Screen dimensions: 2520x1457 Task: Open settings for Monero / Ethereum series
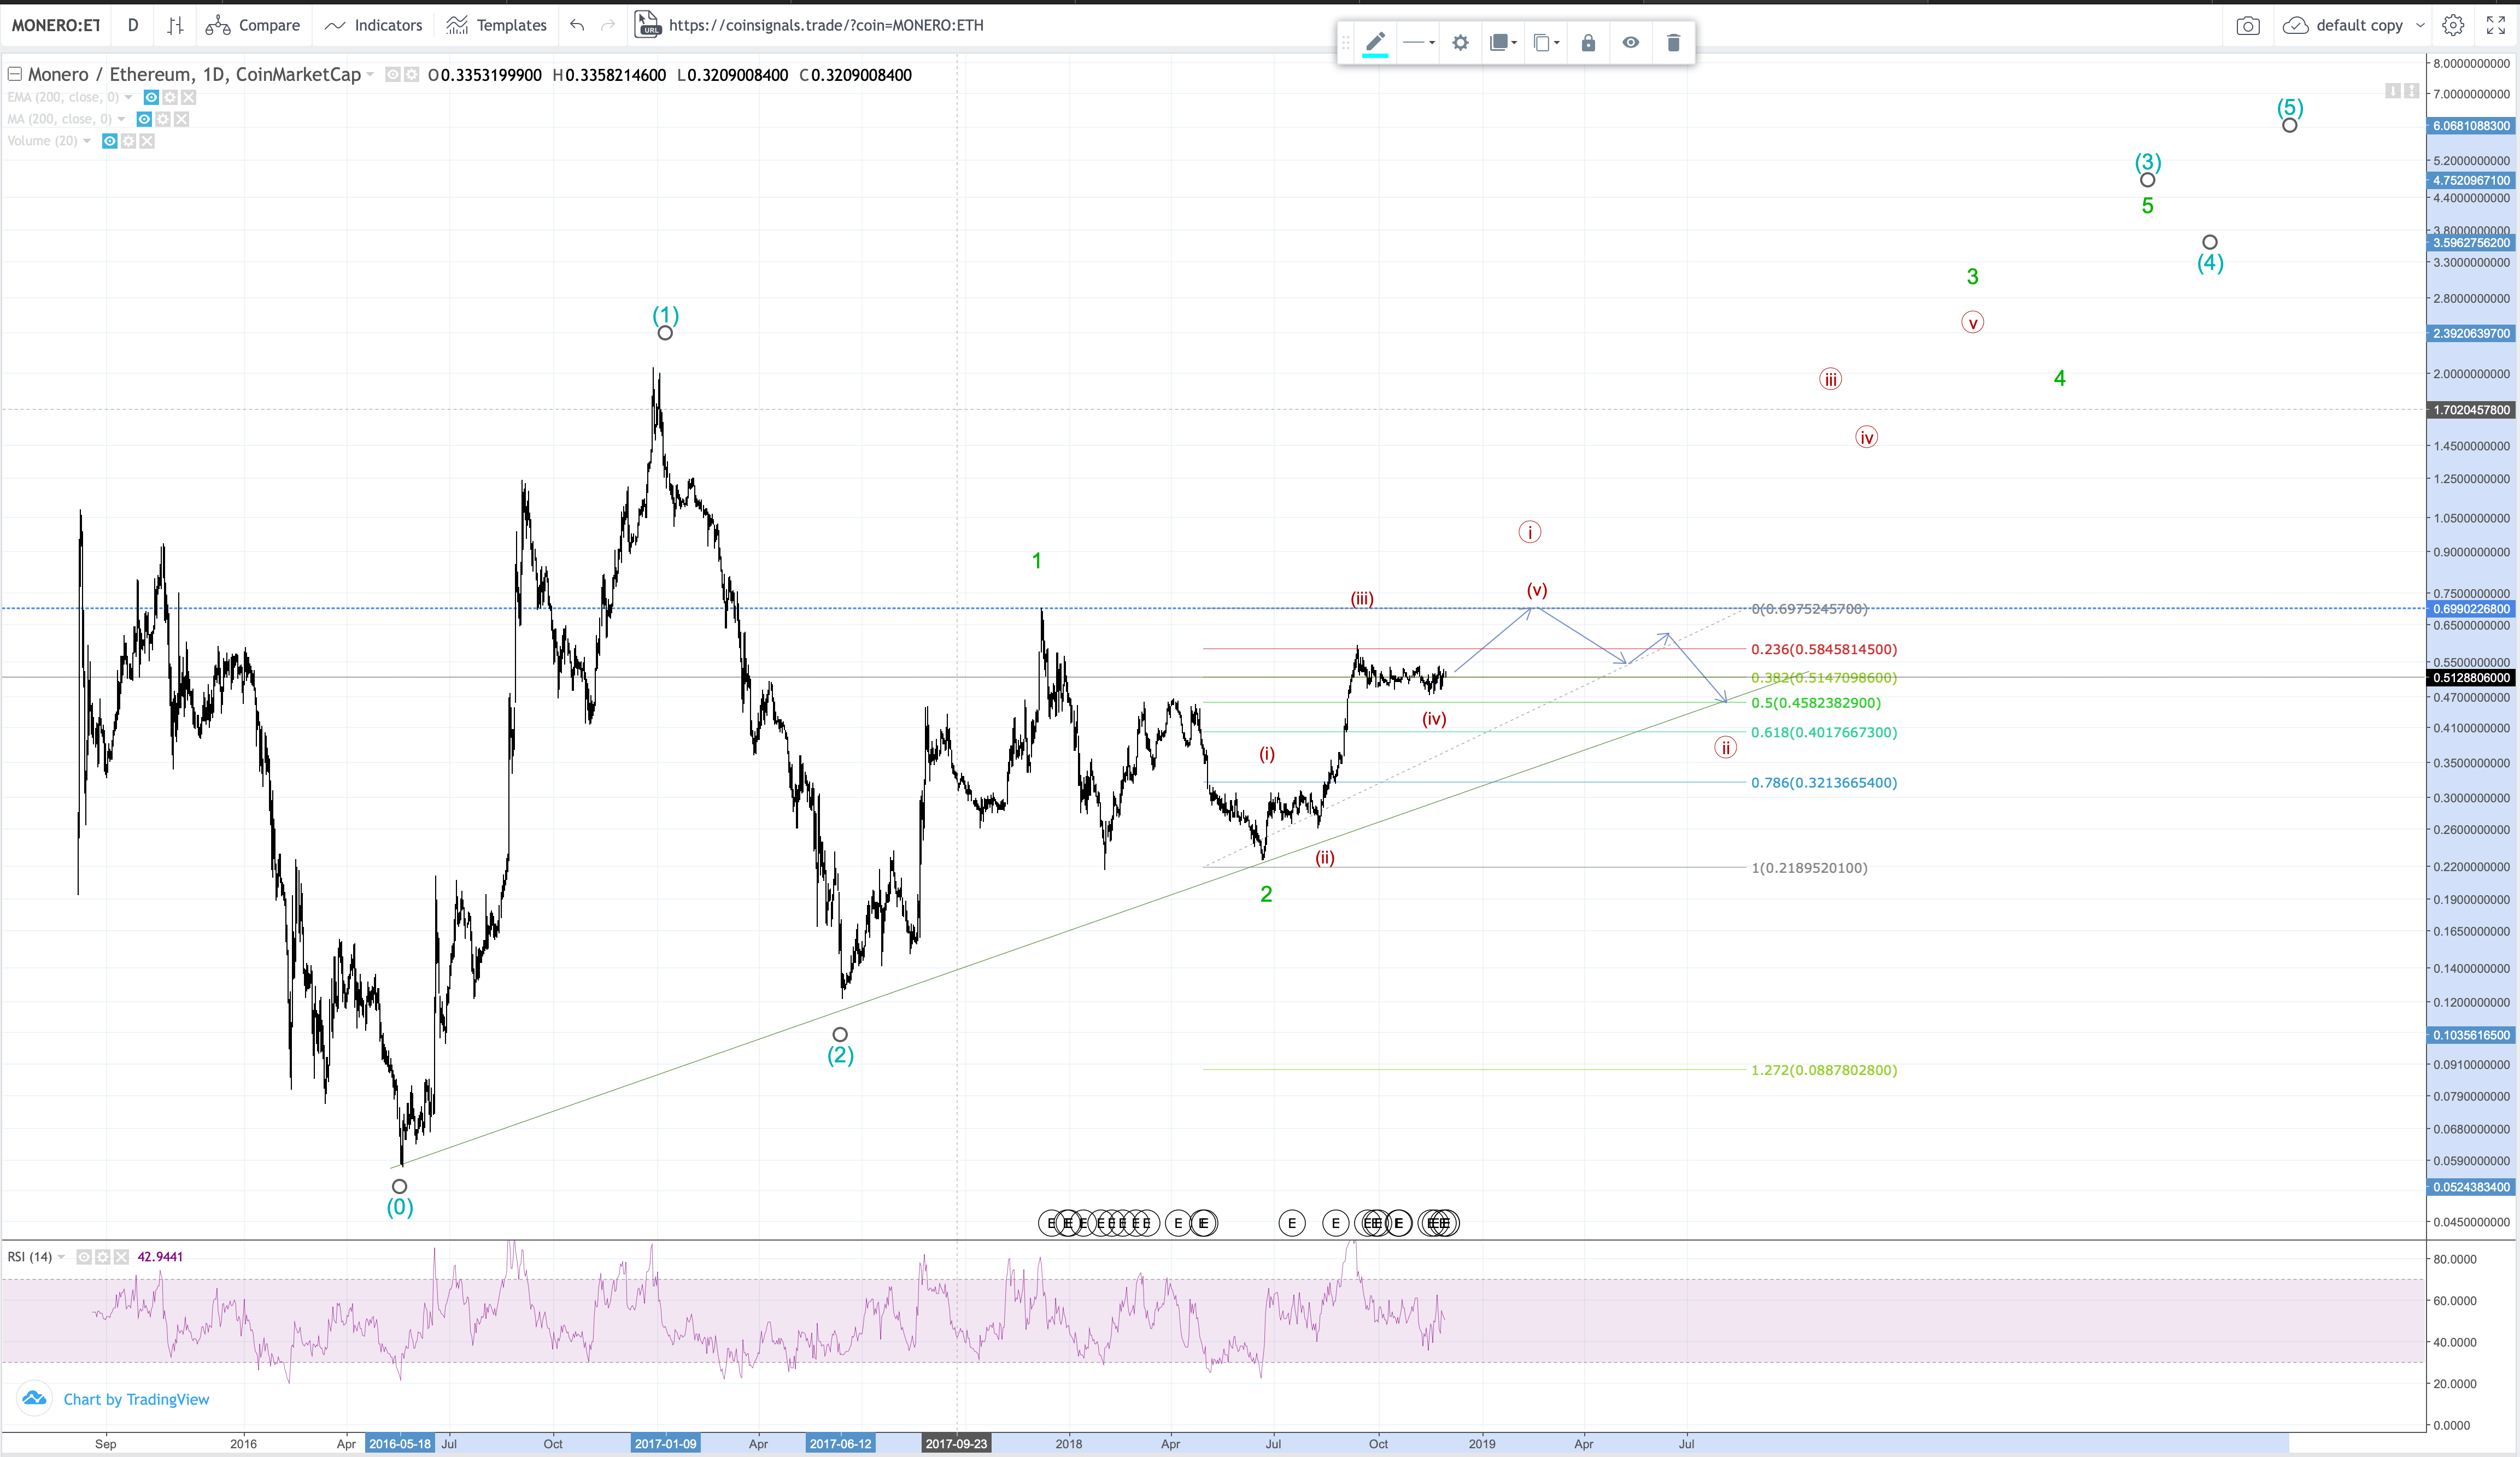(x=411, y=74)
